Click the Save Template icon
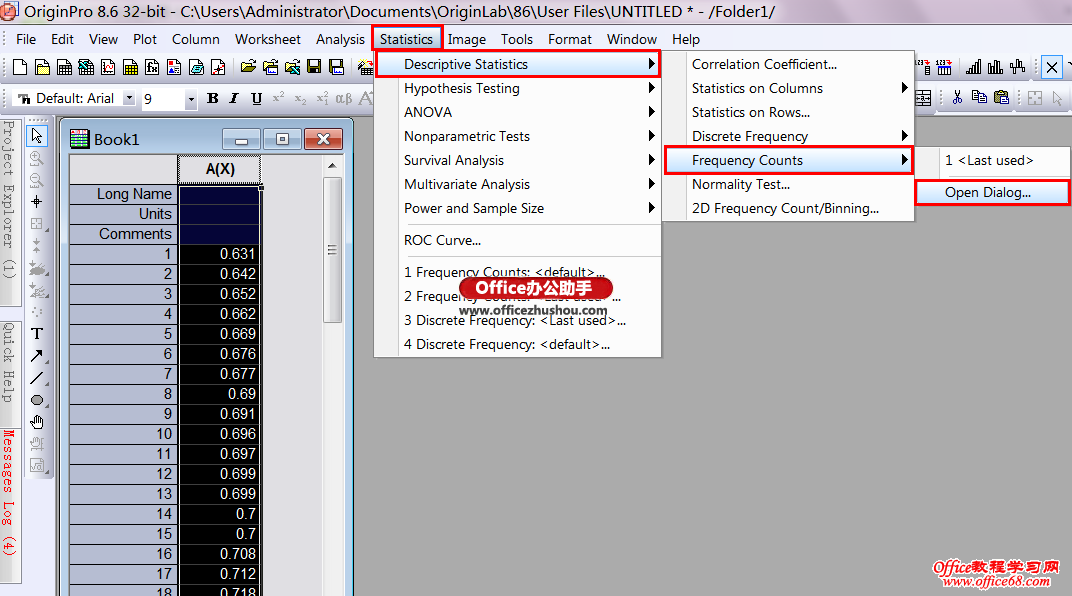This screenshot has height=596, width=1072. (x=336, y=67)
